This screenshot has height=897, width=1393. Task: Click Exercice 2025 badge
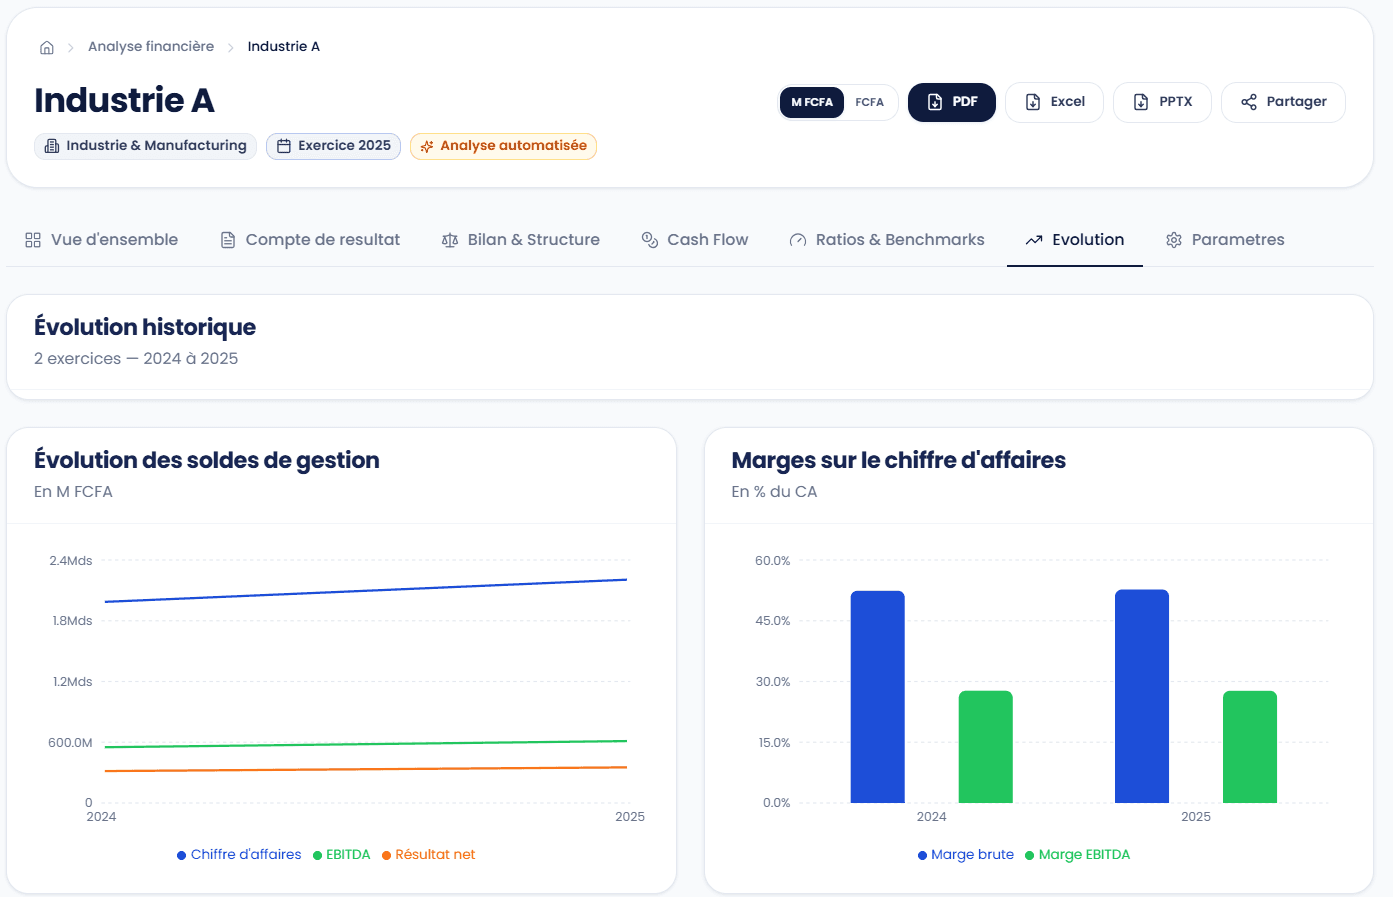coord(334,146)
